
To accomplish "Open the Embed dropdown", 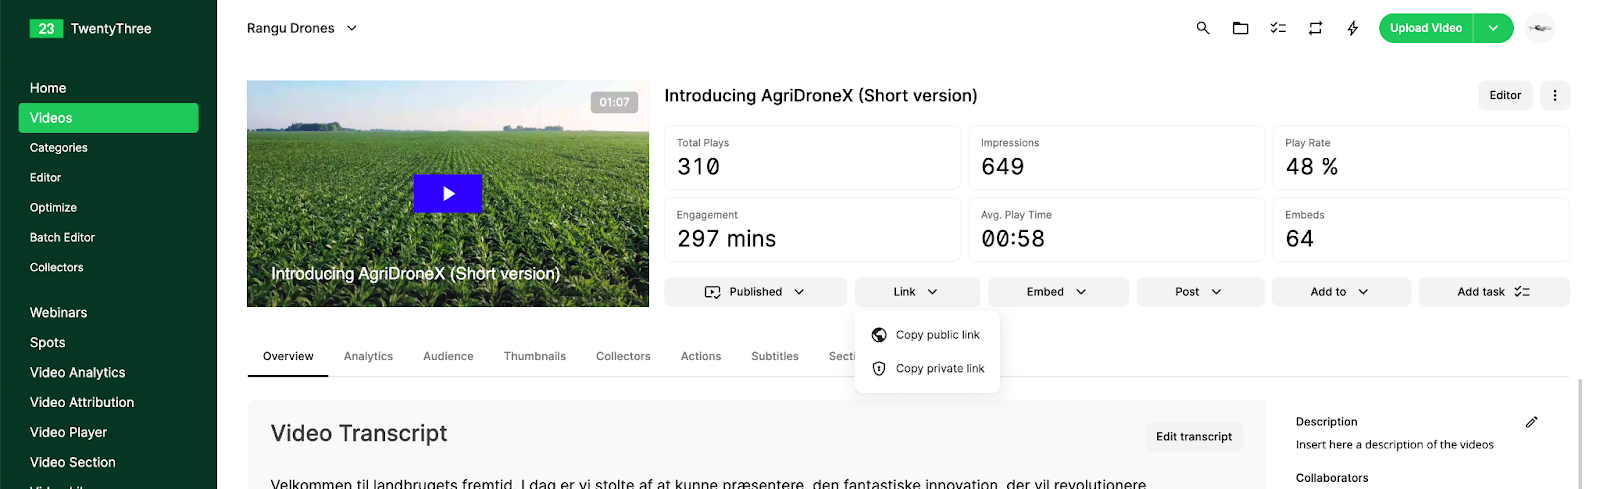I will (1058, 292).
